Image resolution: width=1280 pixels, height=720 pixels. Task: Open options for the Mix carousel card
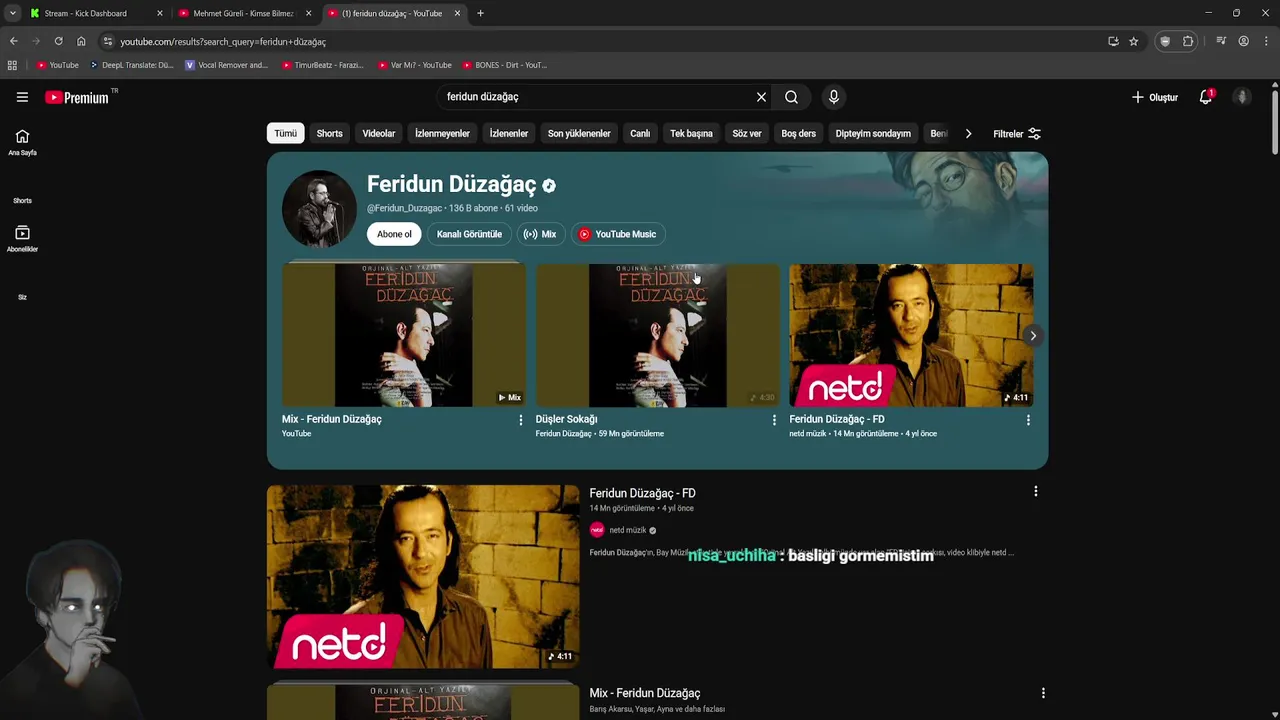tap(520, 420)
